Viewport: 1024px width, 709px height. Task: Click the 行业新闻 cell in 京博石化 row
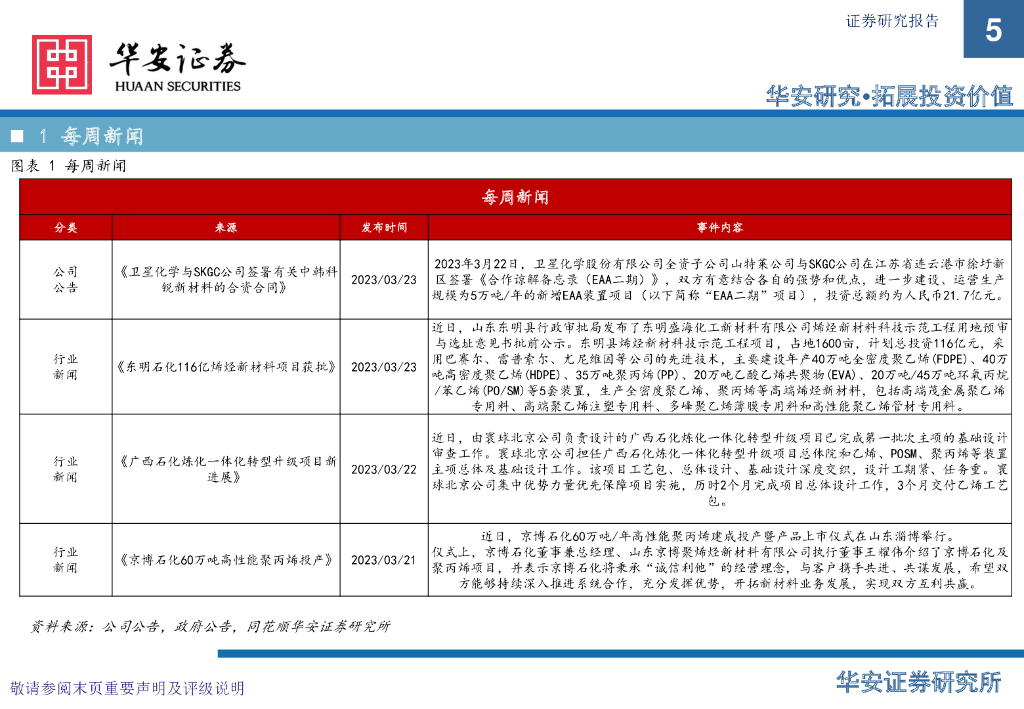(x=66, y=560)
